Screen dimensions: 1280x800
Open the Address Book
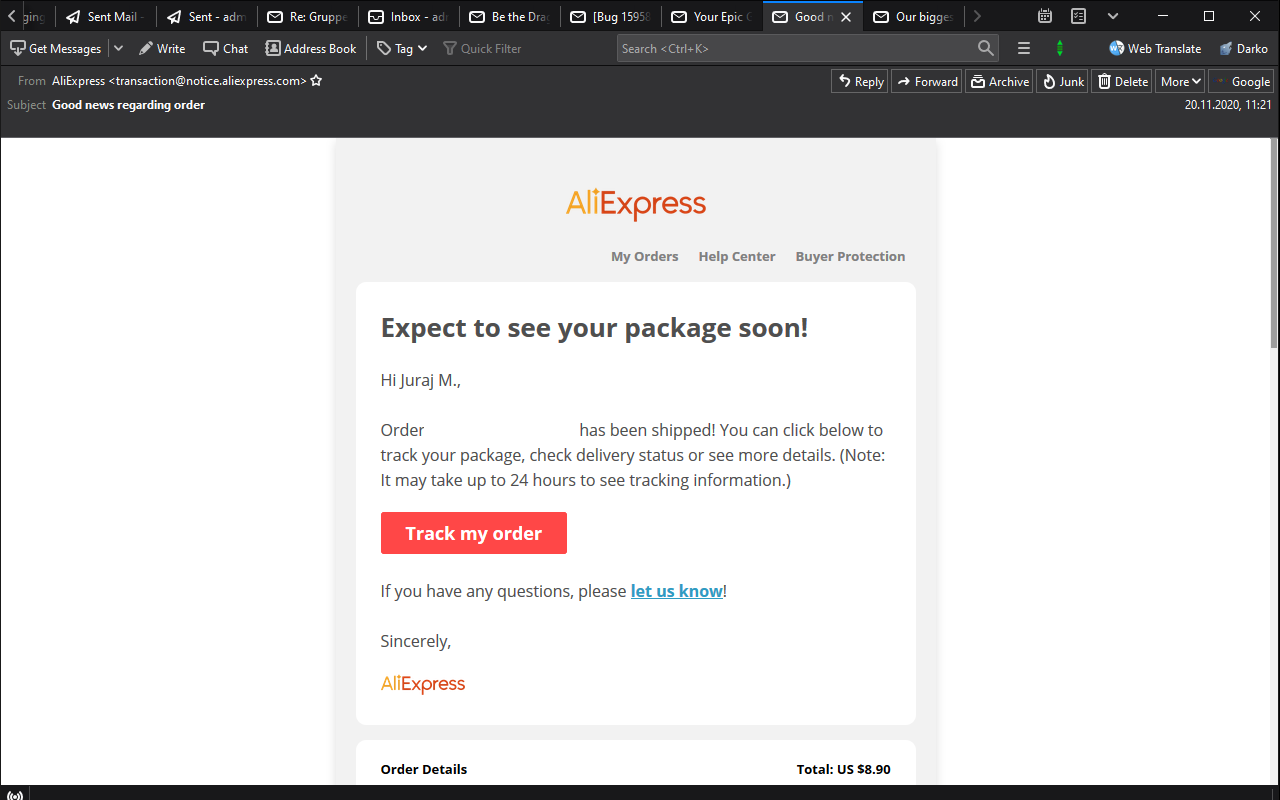click(311, 48)
